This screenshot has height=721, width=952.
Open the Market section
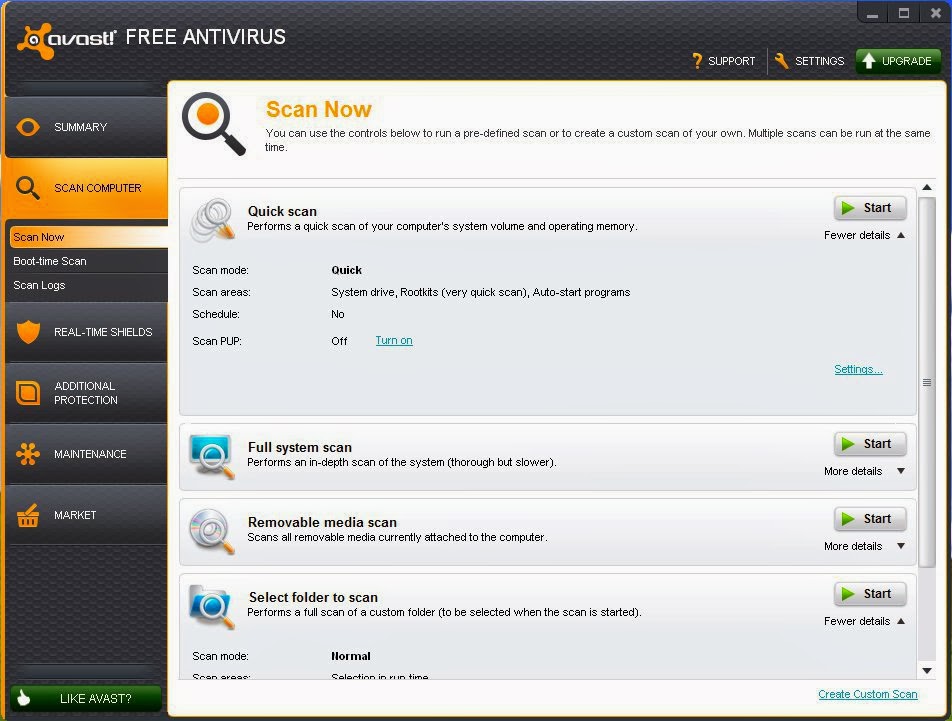pos(85,515)
